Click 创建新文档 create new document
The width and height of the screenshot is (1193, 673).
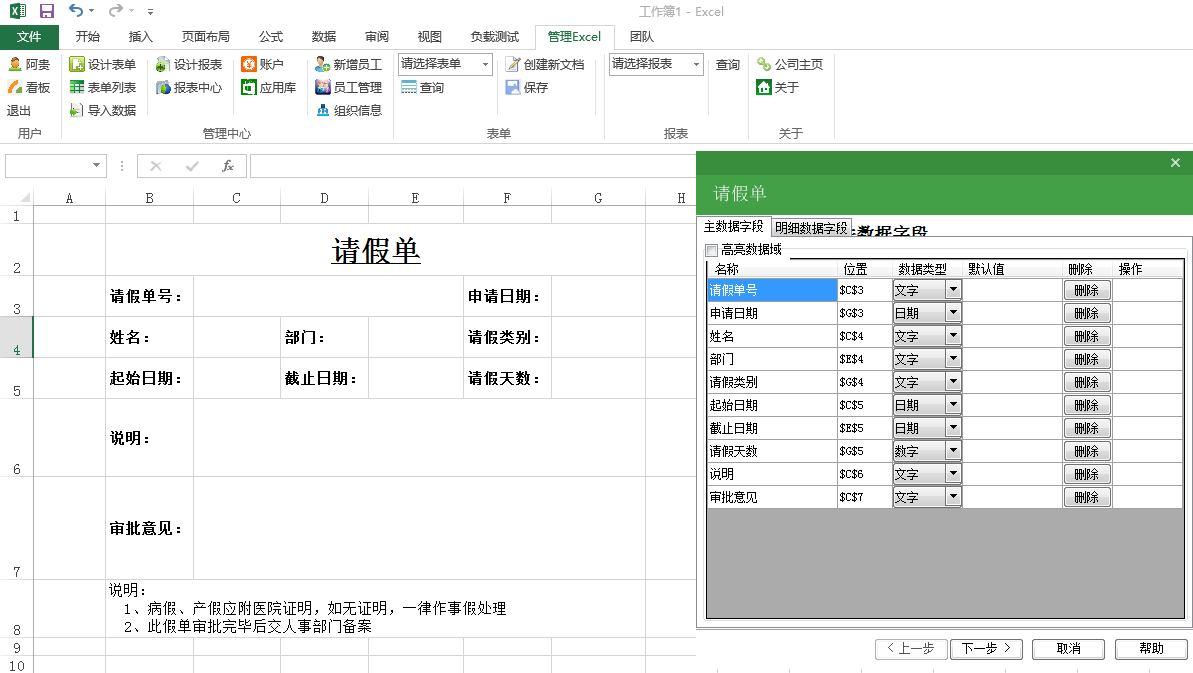pyautogui.click(x=546, y=65)
